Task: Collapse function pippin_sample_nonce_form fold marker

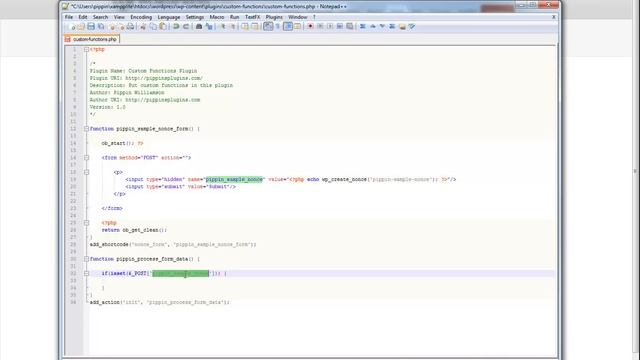Action: (x=86, y=129)
